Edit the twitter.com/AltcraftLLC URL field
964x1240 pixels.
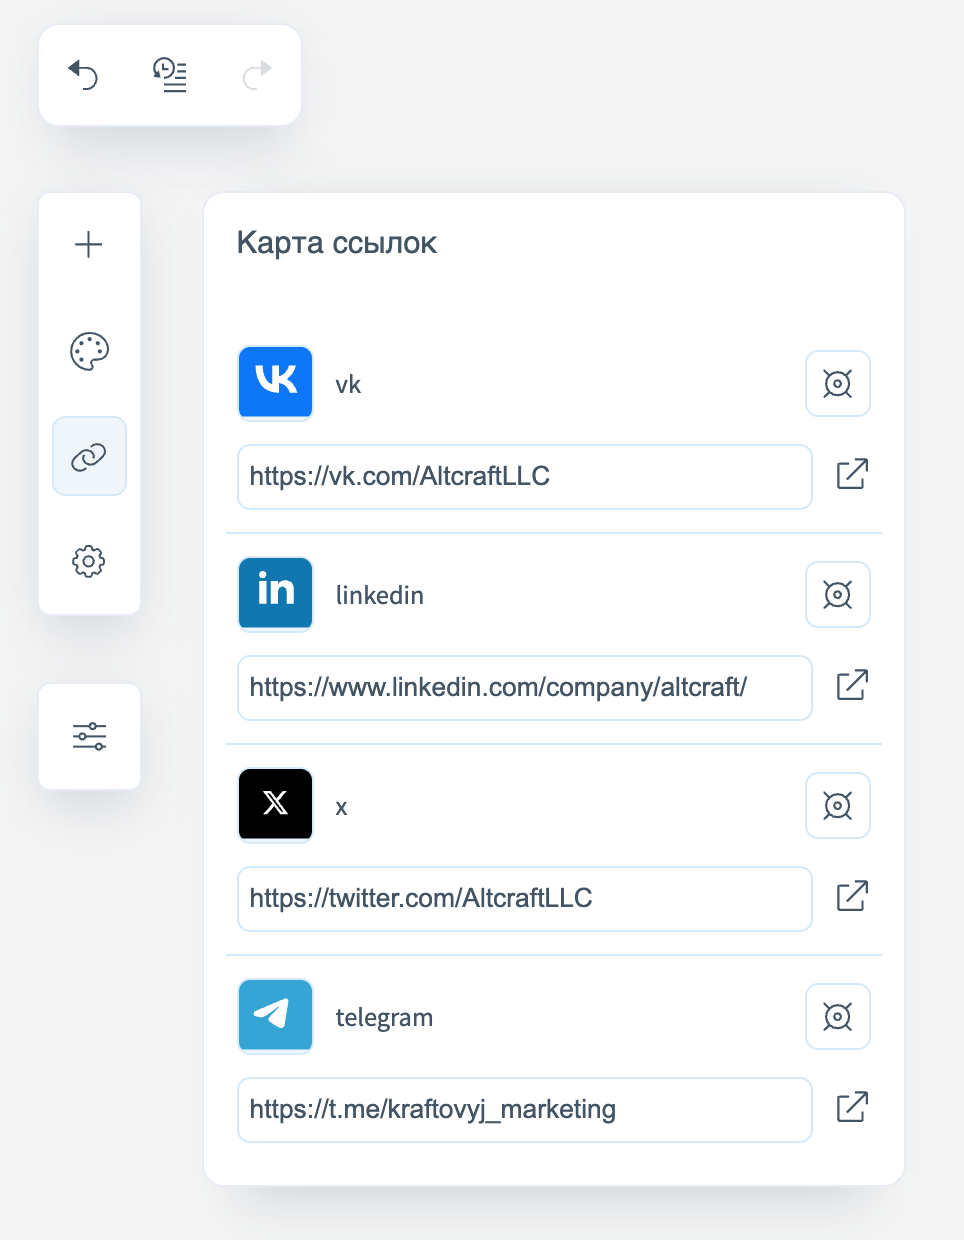(524, 899)
